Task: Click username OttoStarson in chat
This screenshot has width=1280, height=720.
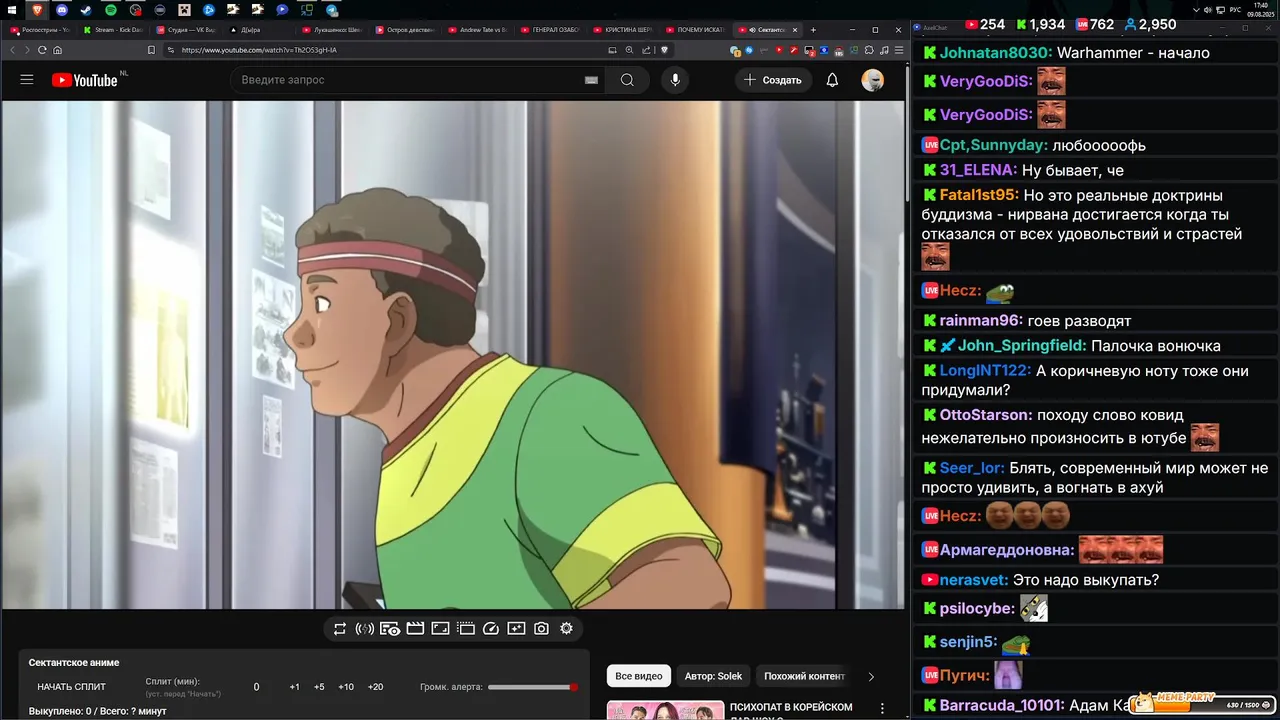Action: tap(986, 415)
